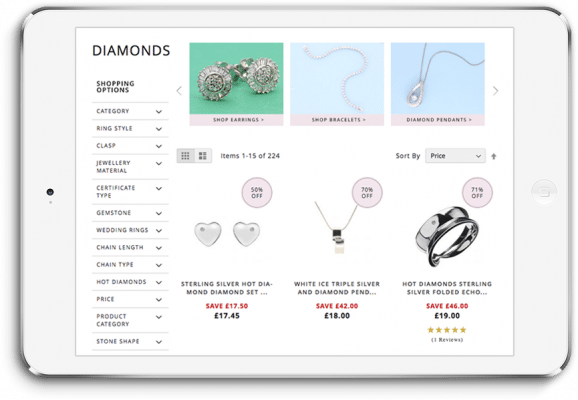Viewport: 578px width, 400px height.
Task: Open the Shop Earrings link
Action: [236, 120]
